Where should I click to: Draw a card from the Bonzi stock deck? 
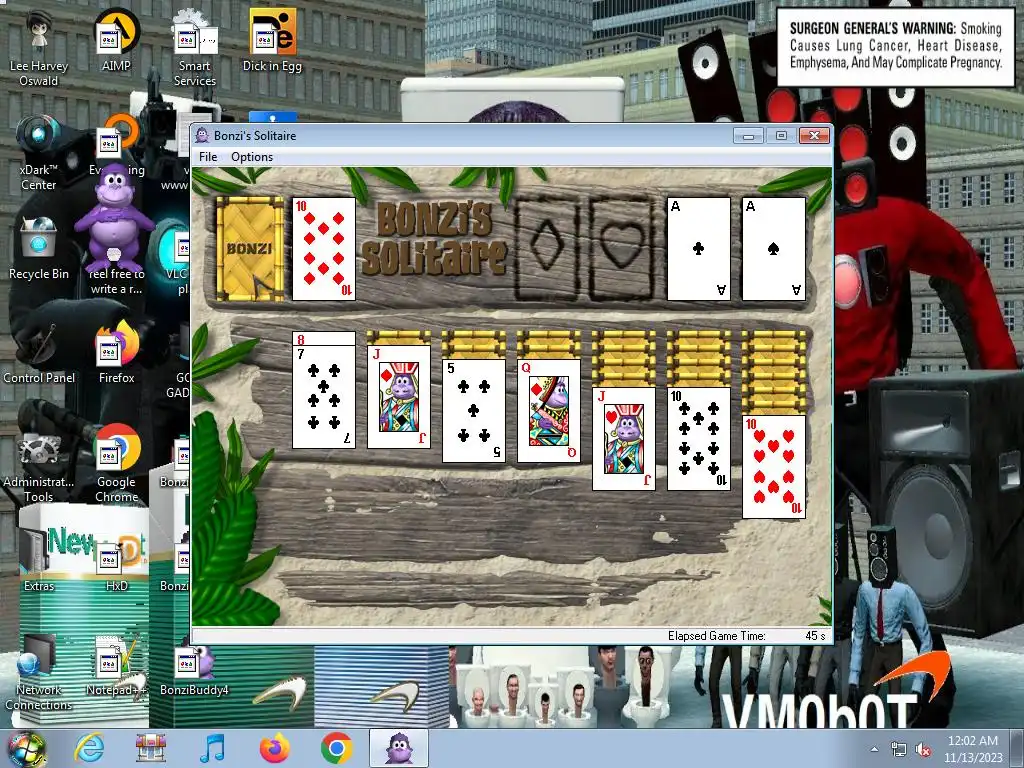tap(249, 249)
